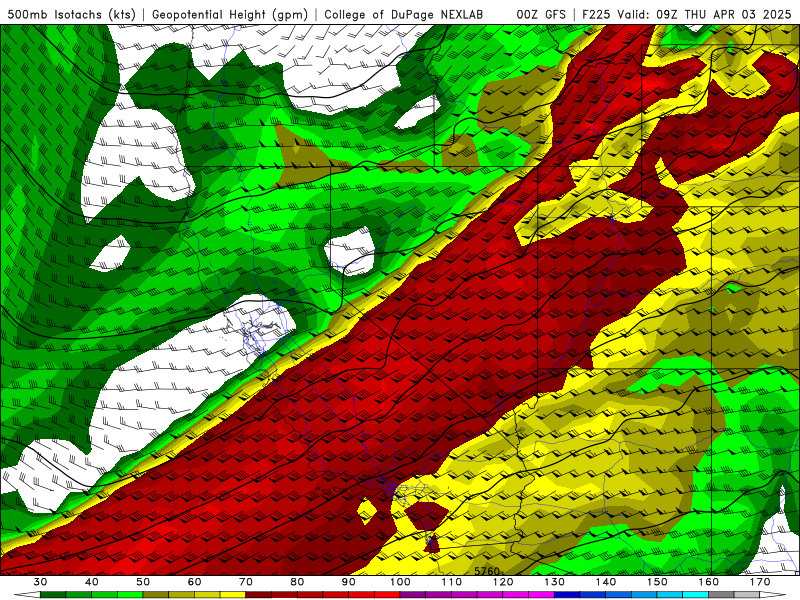Pick the purple swatch starting at 100 kts

click(413, 594)
